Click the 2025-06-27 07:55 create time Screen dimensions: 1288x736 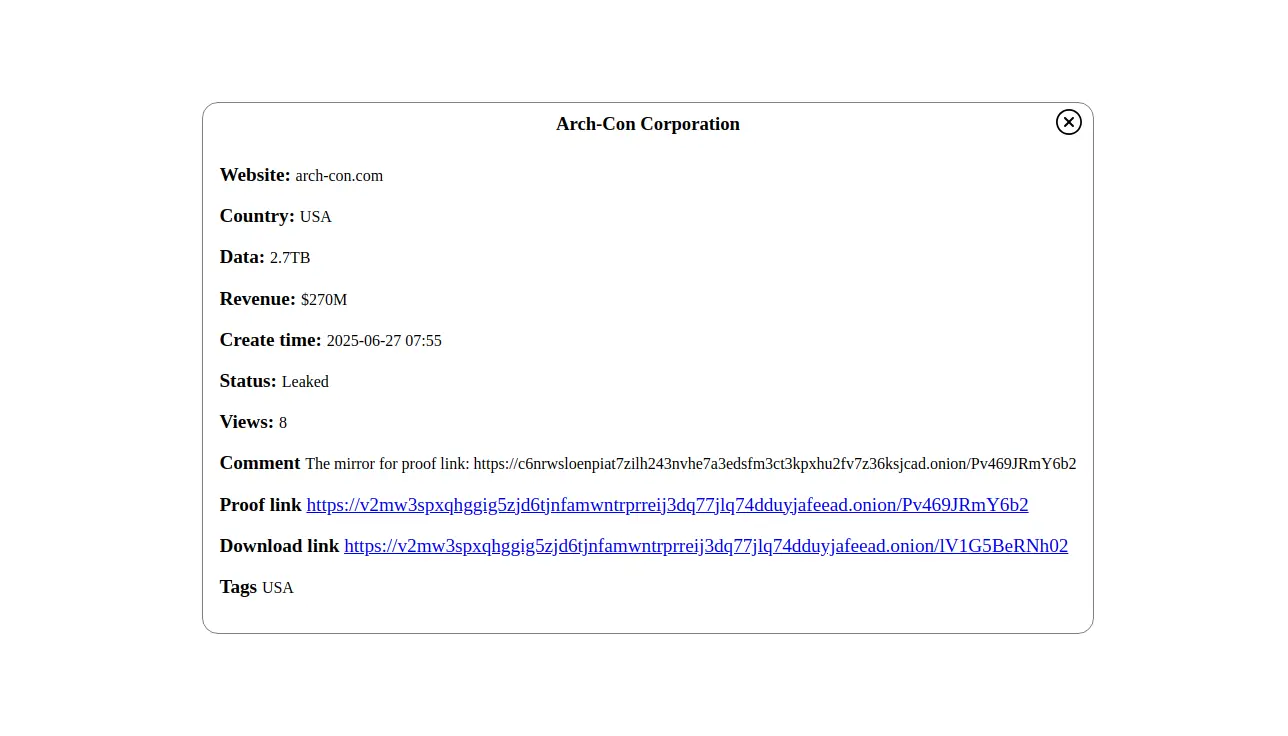384,341
